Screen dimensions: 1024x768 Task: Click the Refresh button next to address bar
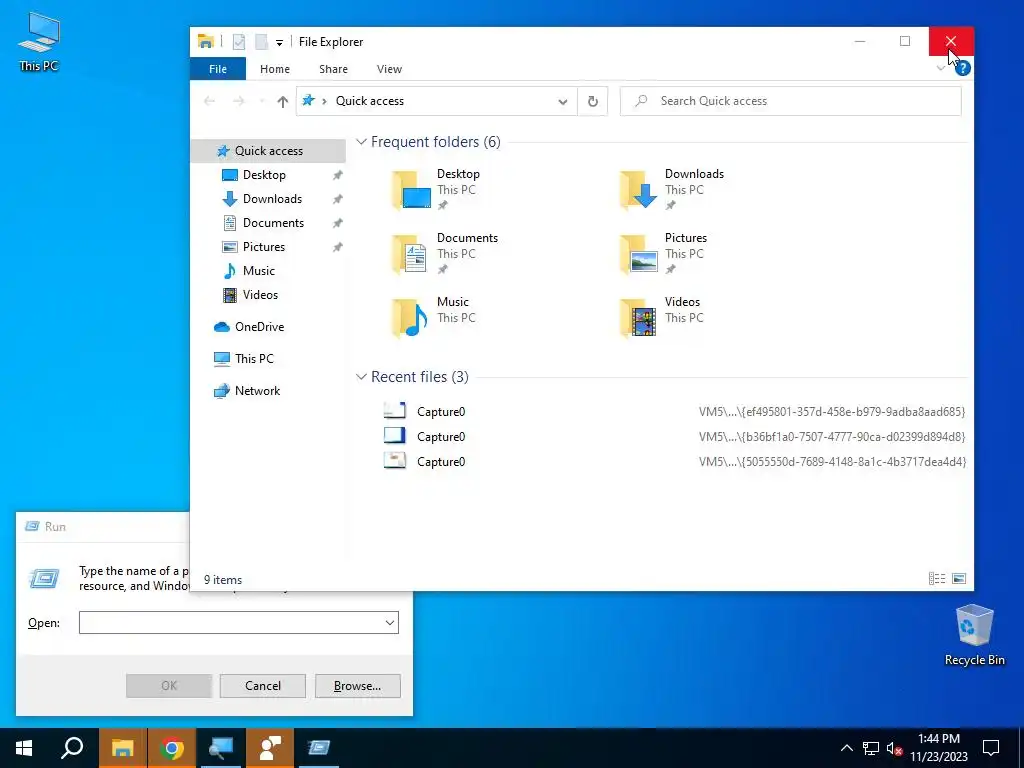pos(593,101)
